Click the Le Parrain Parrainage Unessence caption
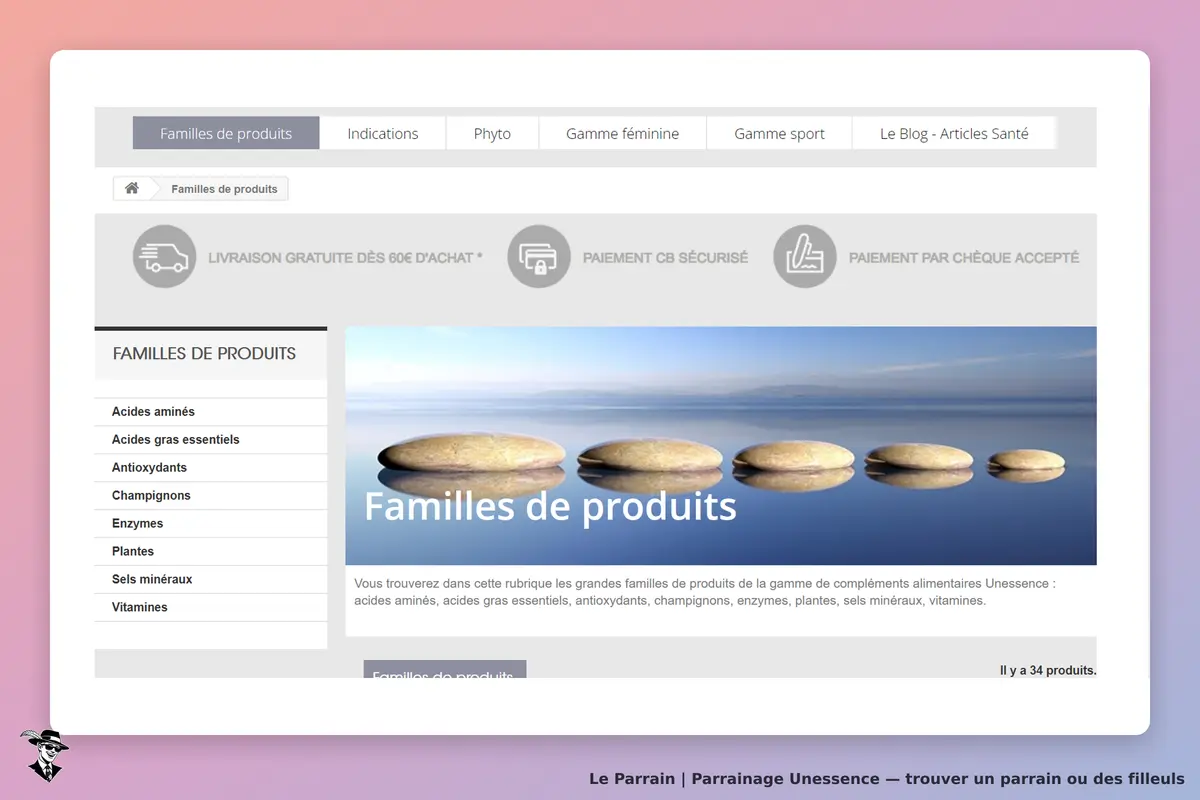 [887, 778]
